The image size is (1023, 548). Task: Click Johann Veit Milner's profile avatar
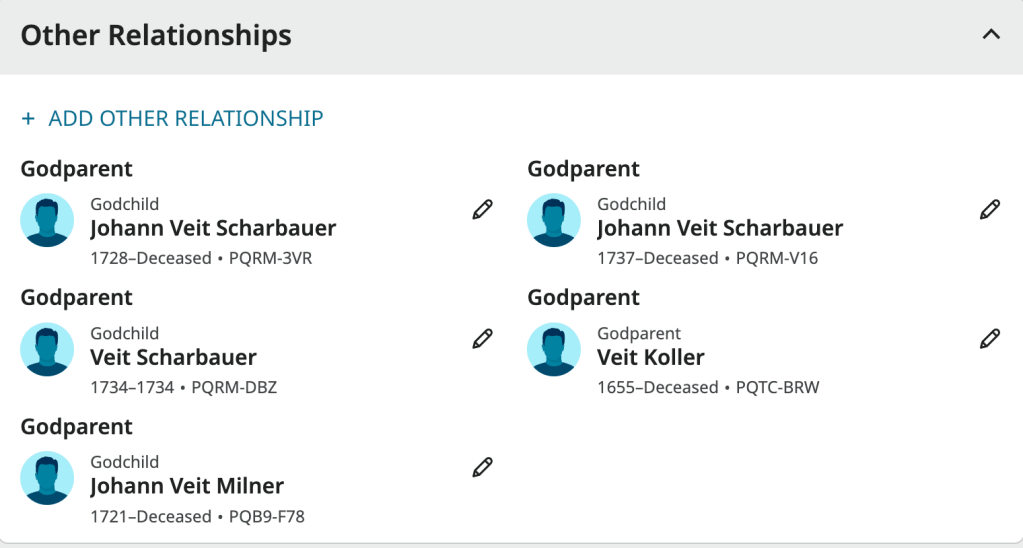(x=47, y=478)
